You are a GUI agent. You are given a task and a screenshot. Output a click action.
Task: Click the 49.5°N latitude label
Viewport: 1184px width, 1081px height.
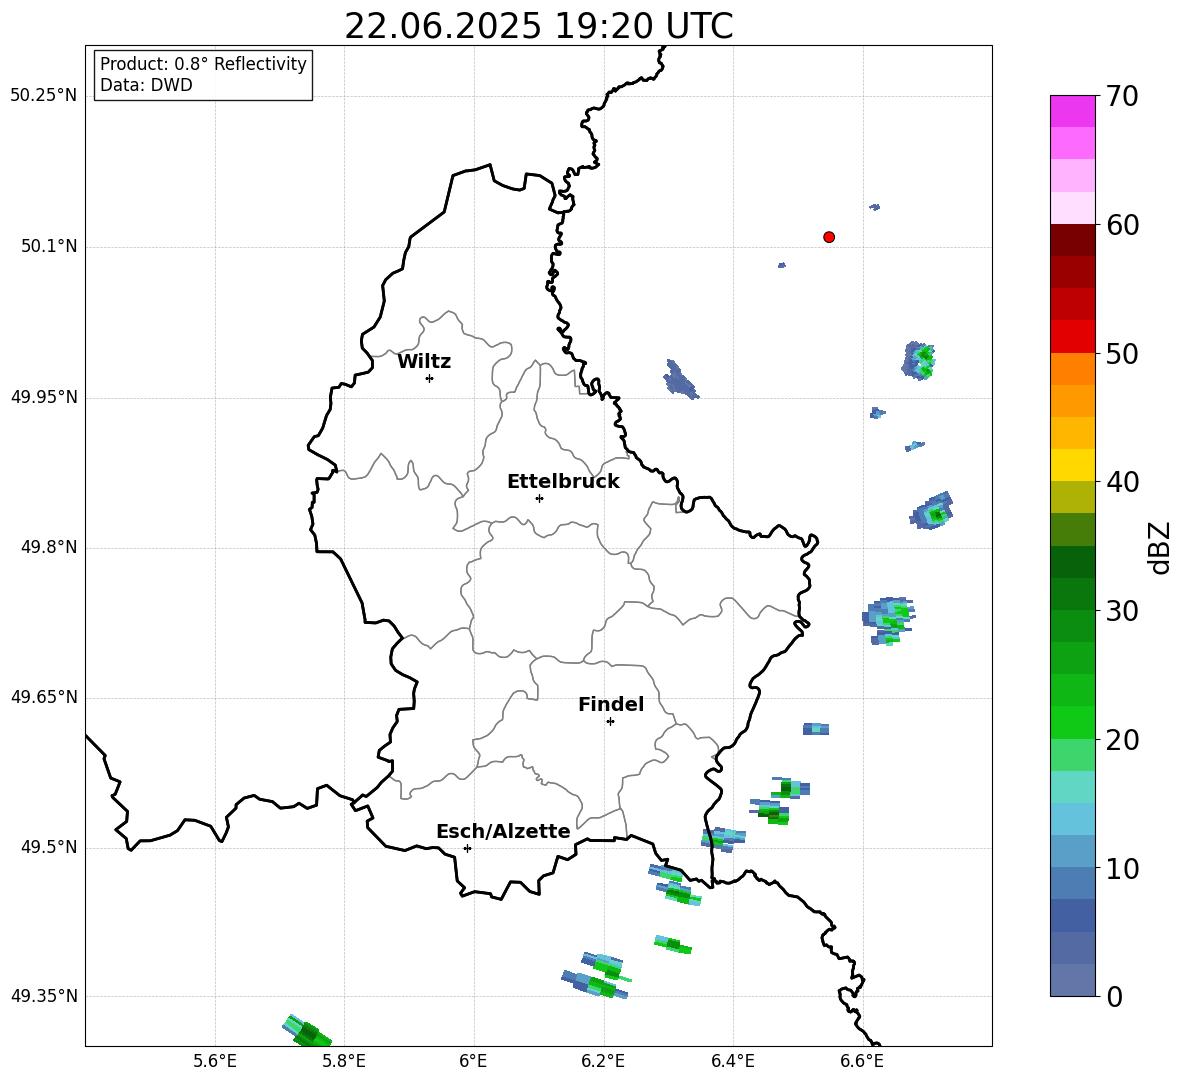49,848
